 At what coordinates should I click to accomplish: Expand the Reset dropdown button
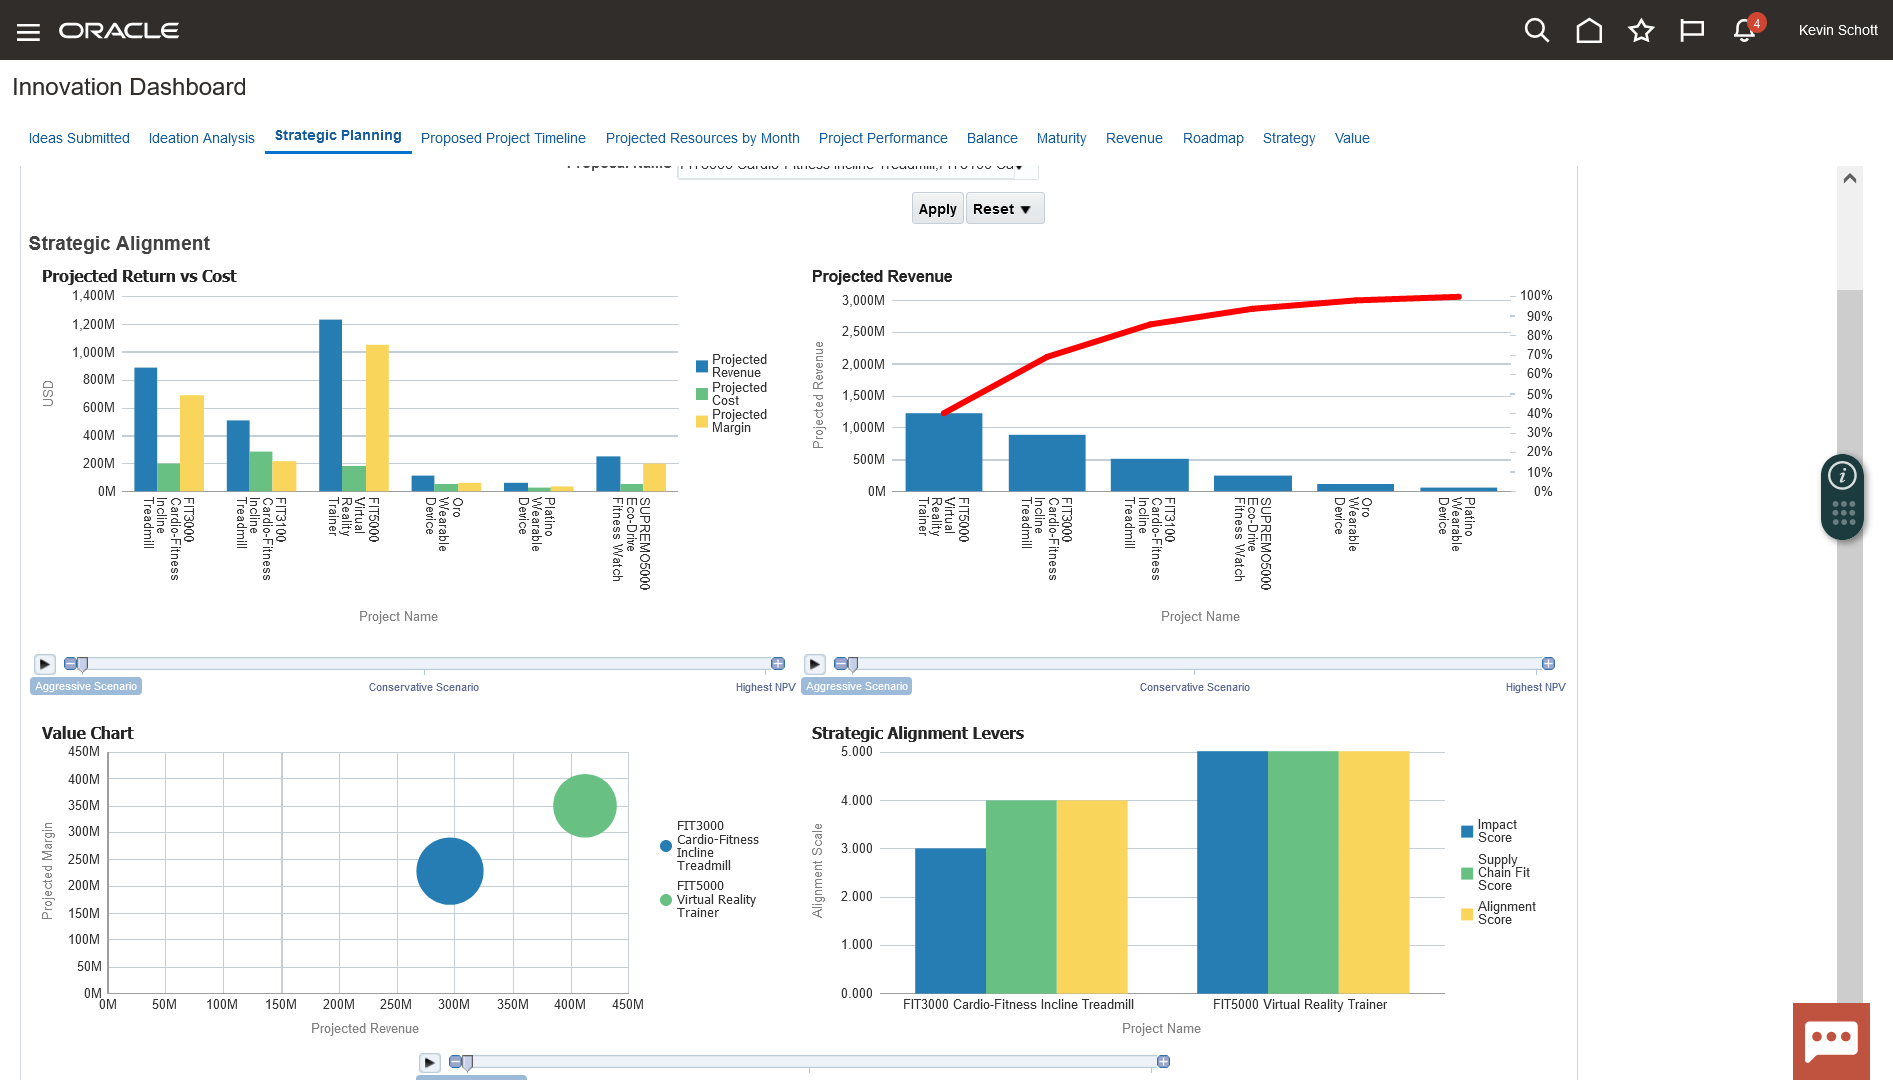point(1004,209)
